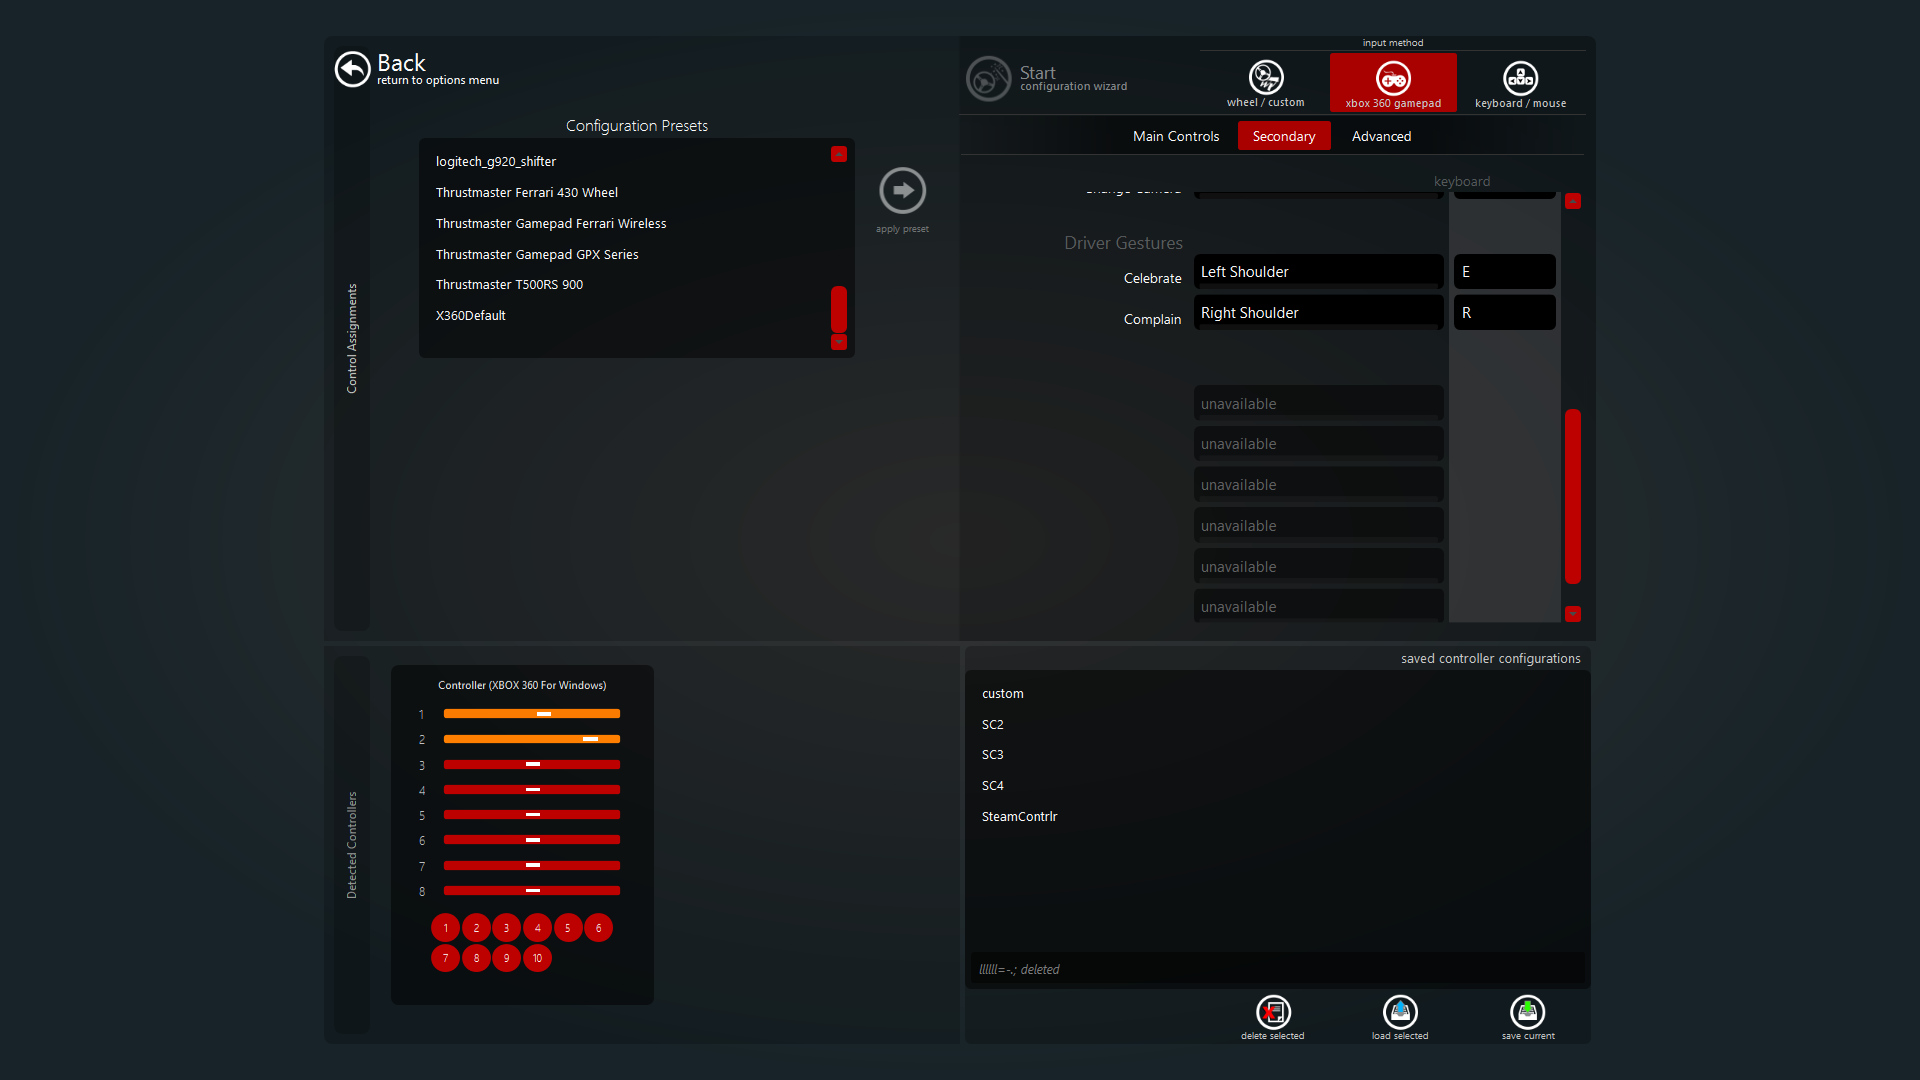Screen dimensions: 1920x1080
Task: Select wheel / custom input method
Action: [1265, 78]
